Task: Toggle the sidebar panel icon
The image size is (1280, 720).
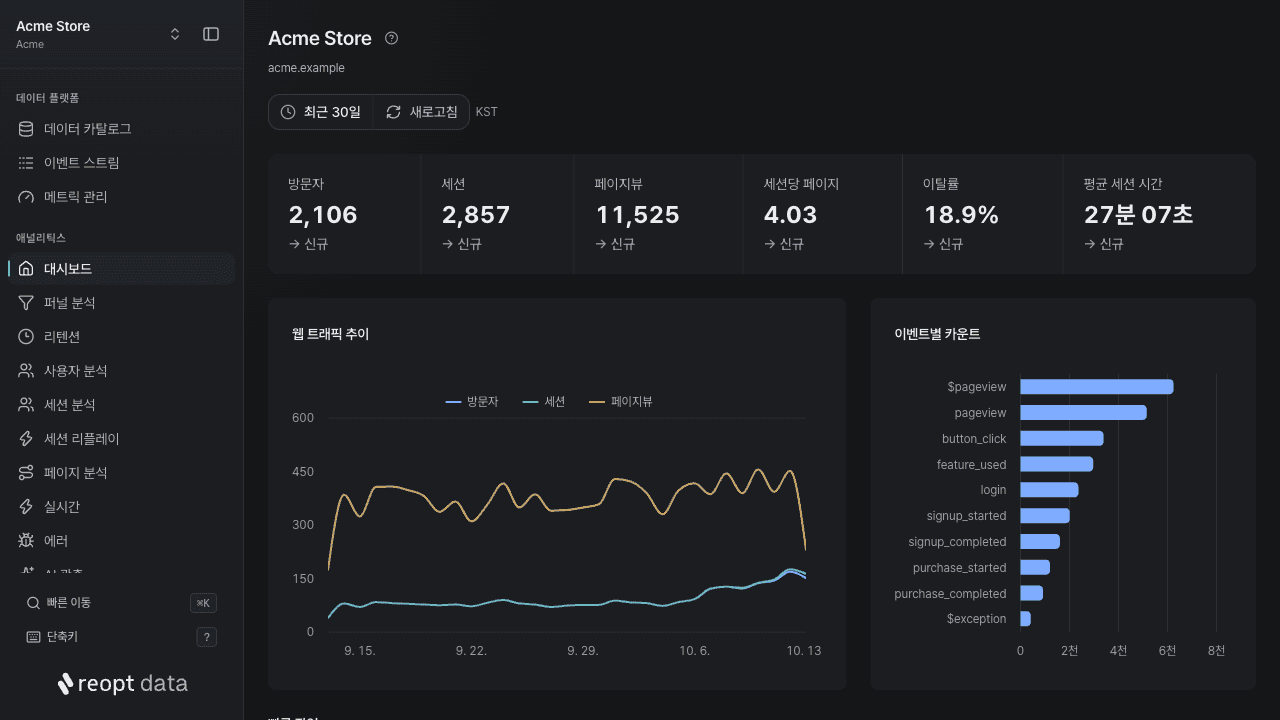Action: [x=211, y=34]
